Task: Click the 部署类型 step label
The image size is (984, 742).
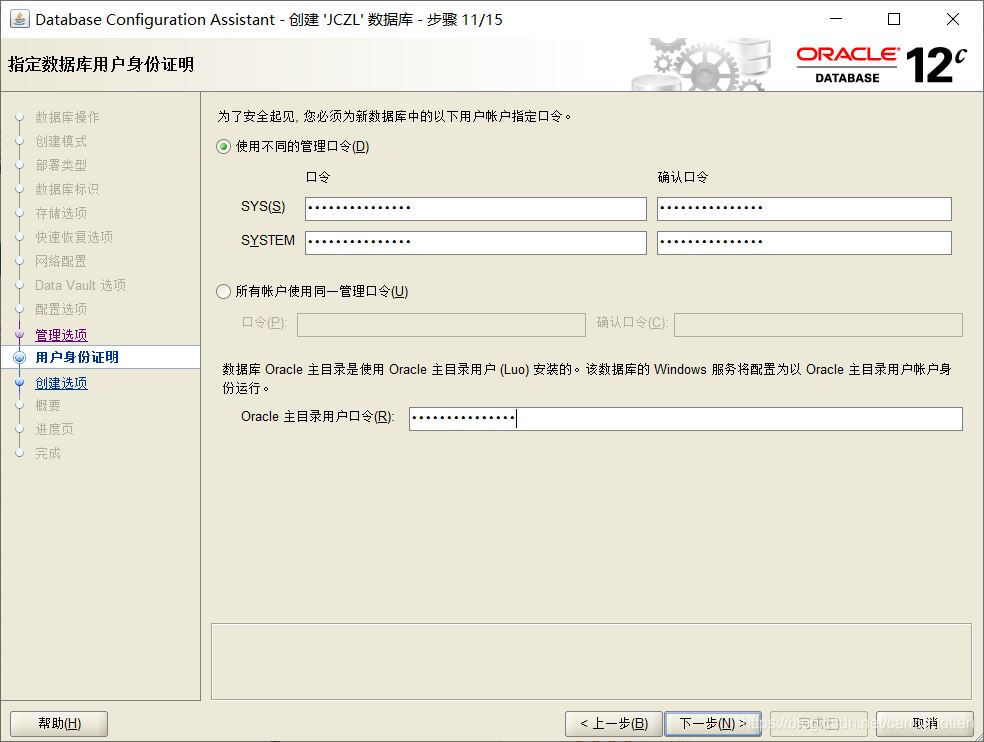Action: (61, 165)
